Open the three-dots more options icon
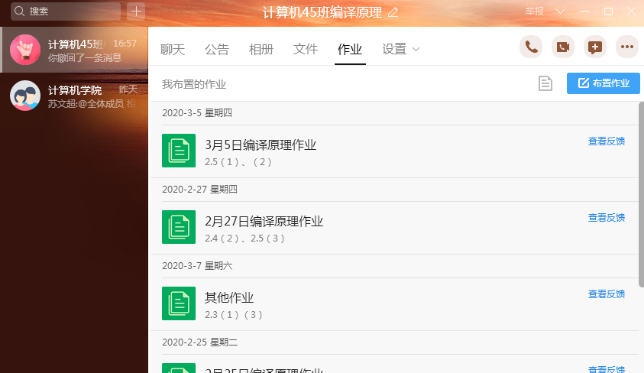 coord(627,47)
